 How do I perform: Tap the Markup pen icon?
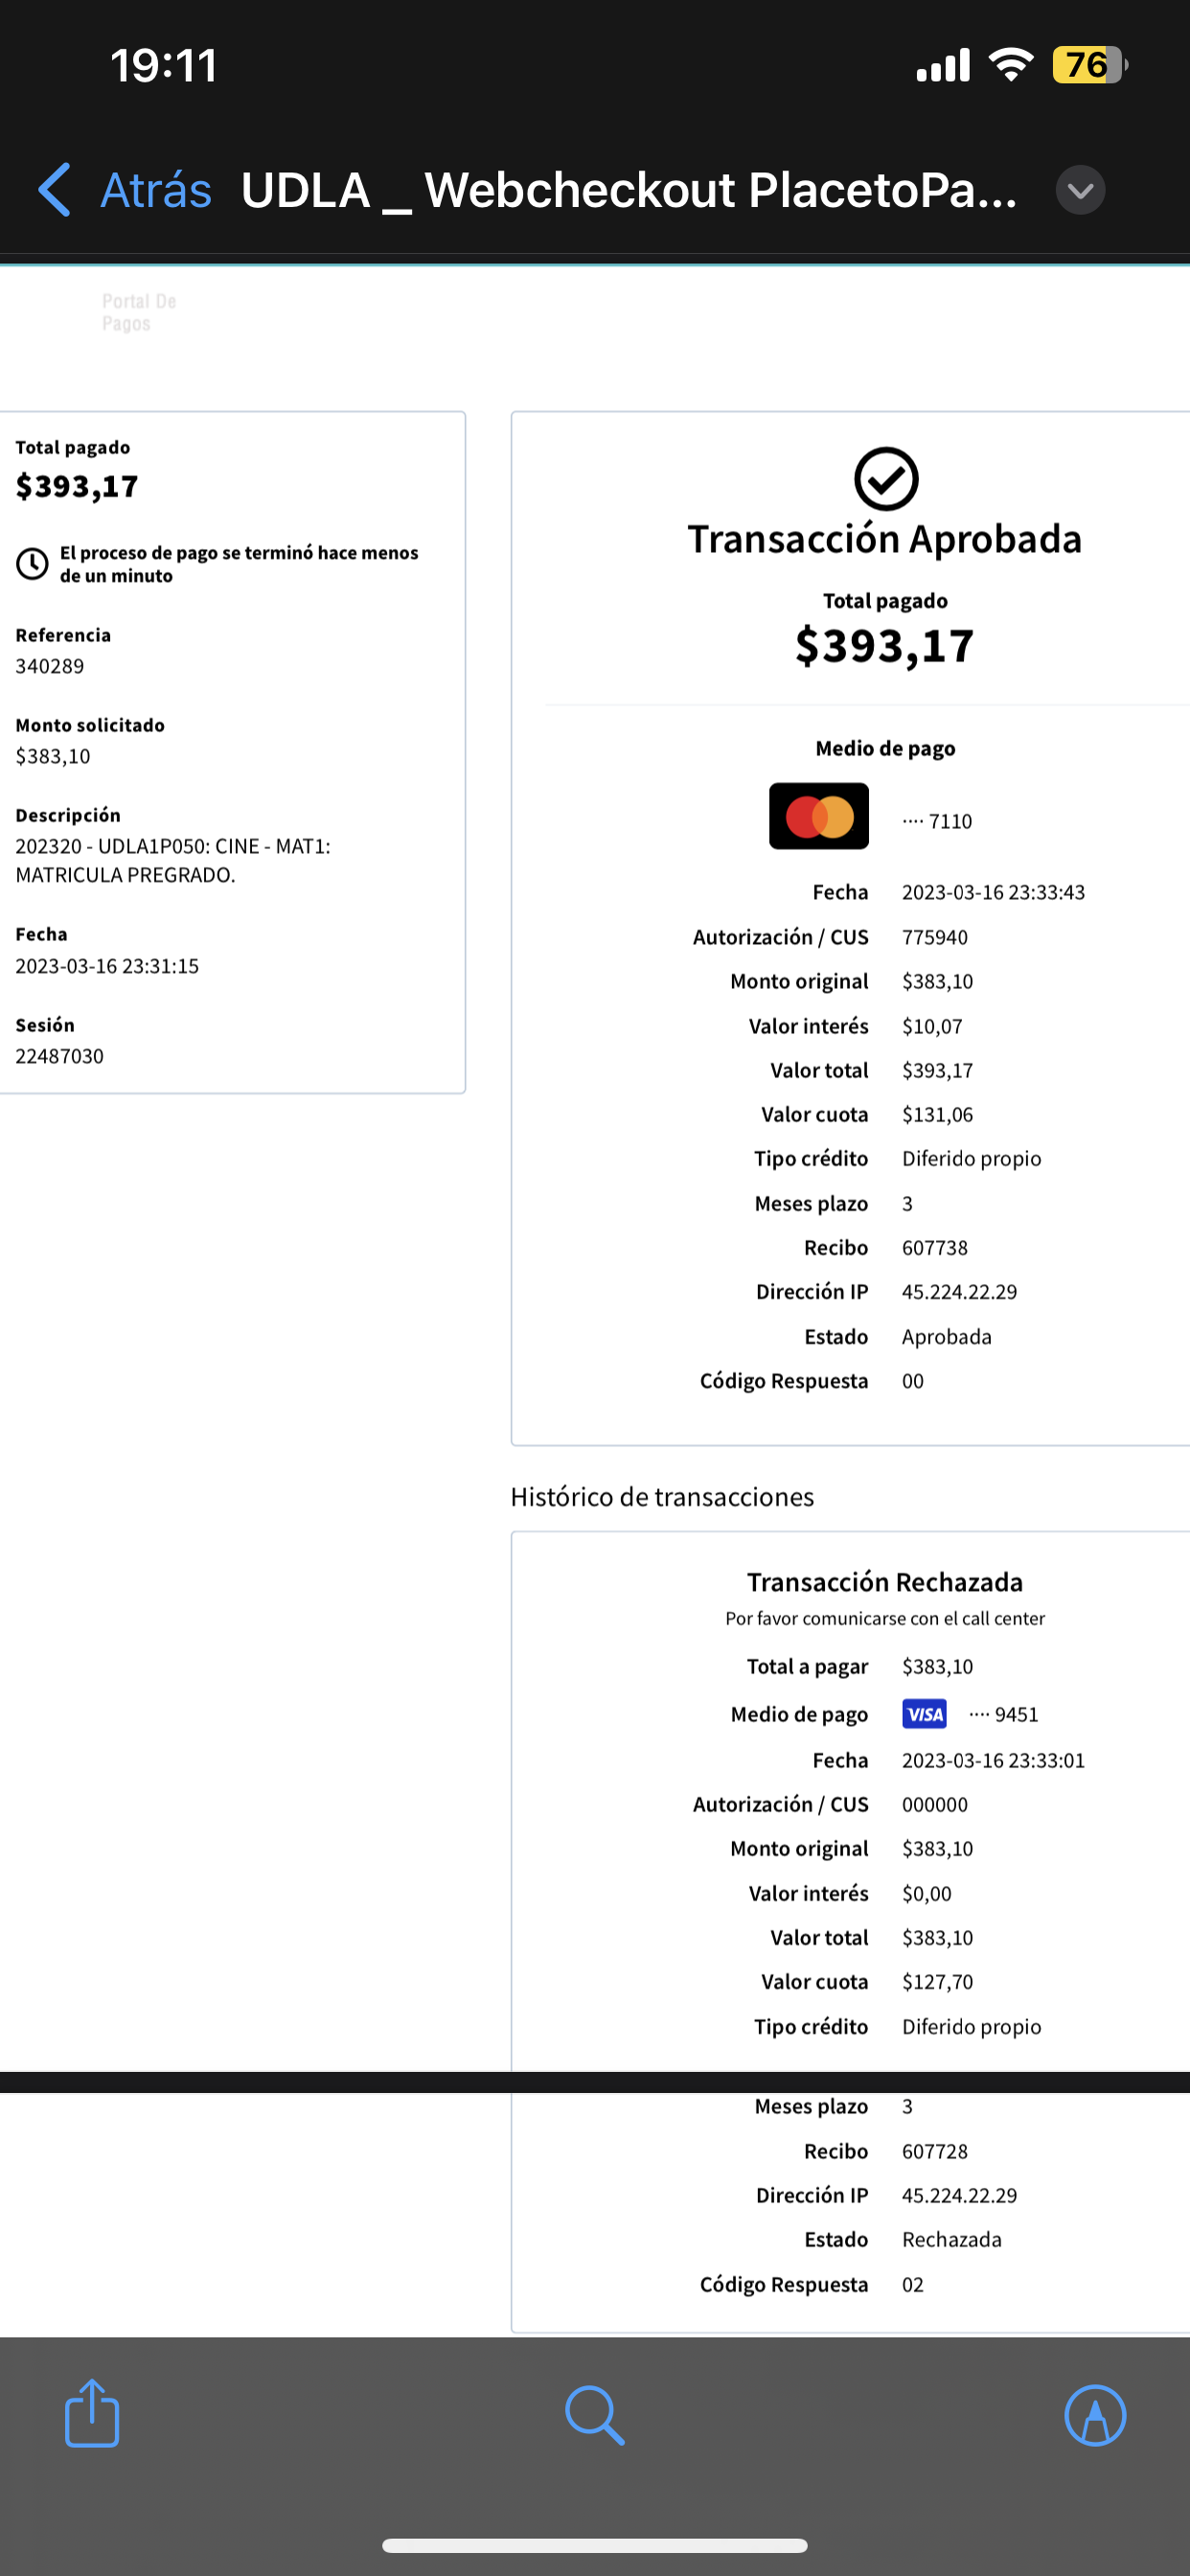(1095, 2415)
